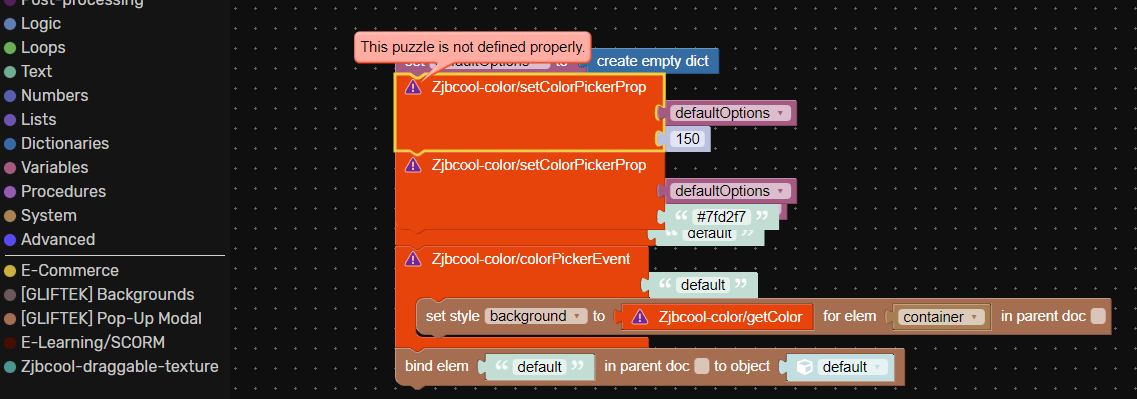
Task: Open the Procedures puzzle category
Action: pyautogui.click(x=63, y=192)
